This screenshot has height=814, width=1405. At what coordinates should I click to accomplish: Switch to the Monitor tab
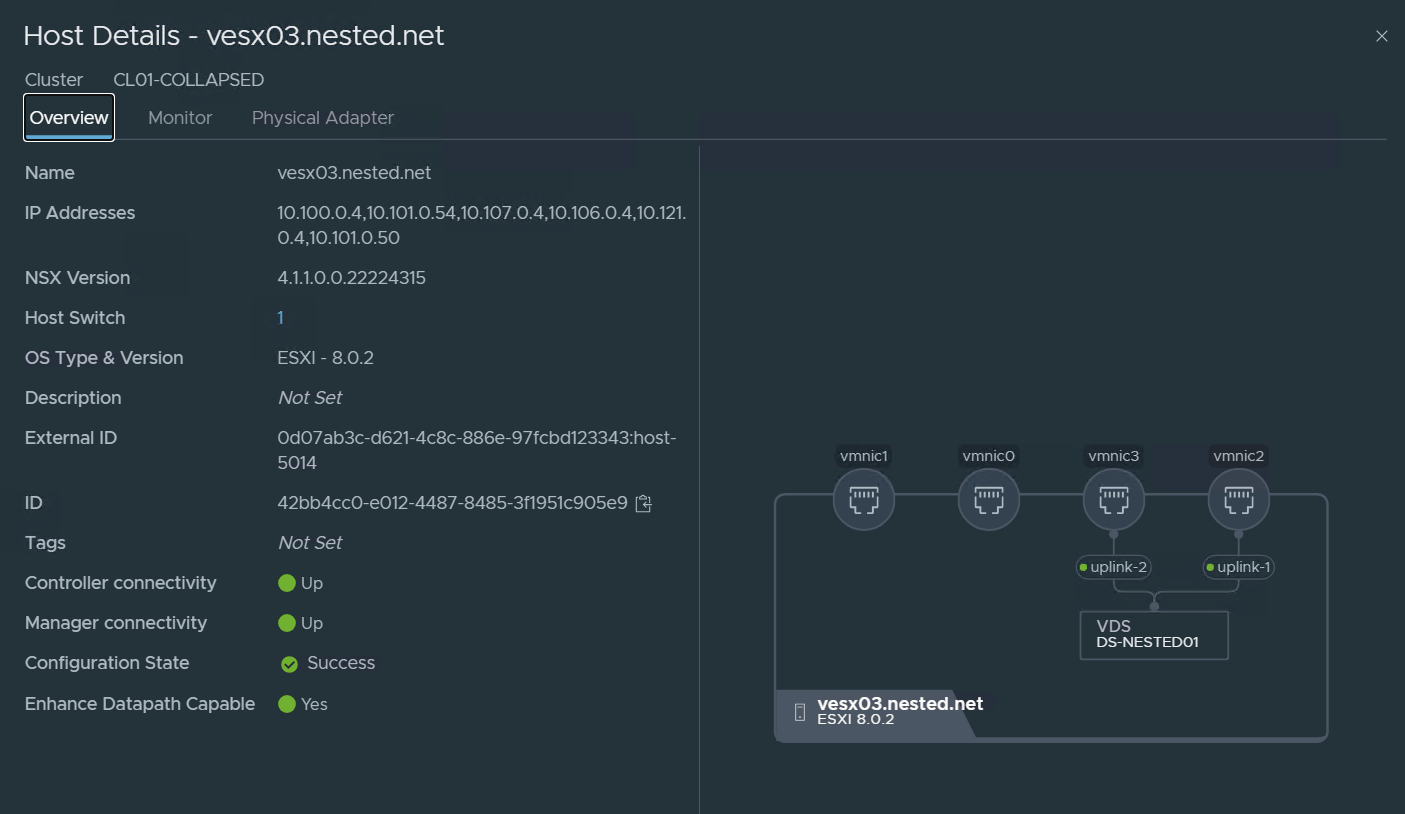(180, 118)
